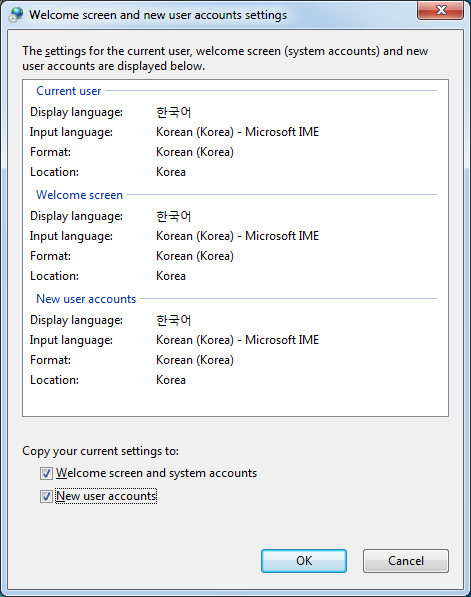
Task: Click New user accounts display language text
Action: click(x=174, y=320)
